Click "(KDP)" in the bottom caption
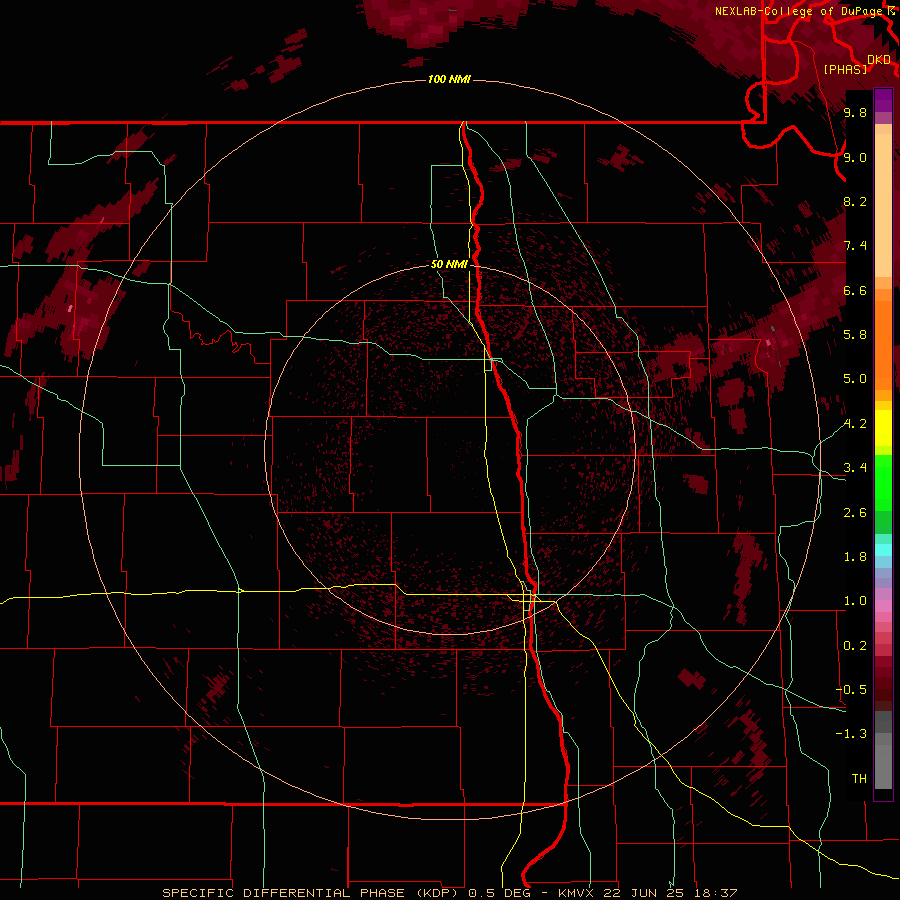Screen dimensions: 900x900 [x=439, y=893]
